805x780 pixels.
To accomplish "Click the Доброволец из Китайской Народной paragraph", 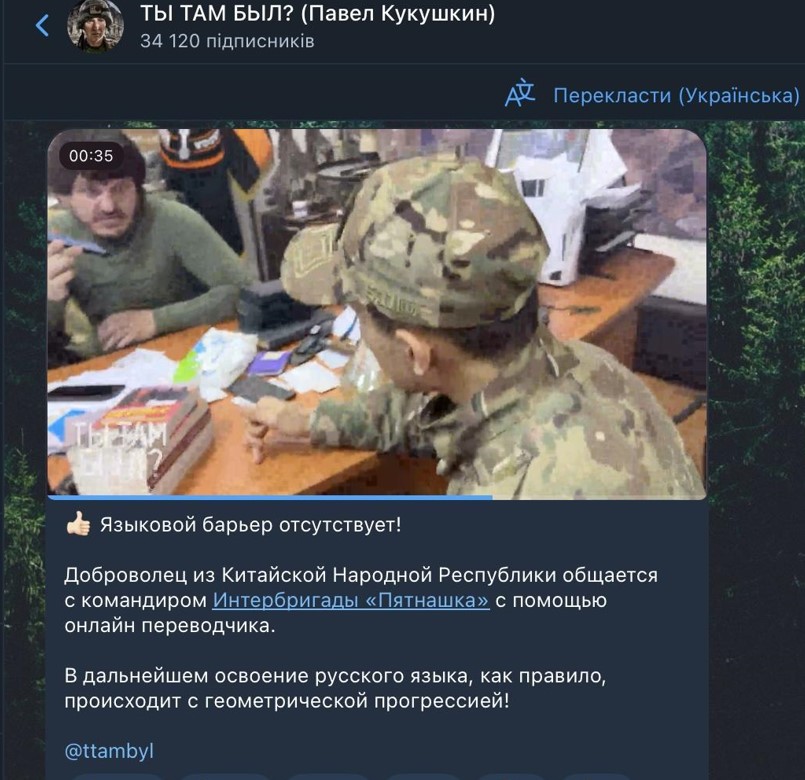I will [x=361, y=600].
